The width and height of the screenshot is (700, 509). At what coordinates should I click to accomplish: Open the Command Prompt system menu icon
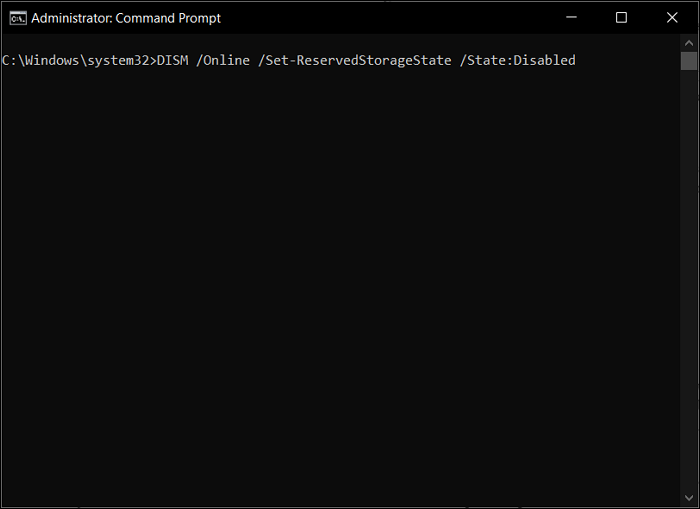(x=18, y=18)
